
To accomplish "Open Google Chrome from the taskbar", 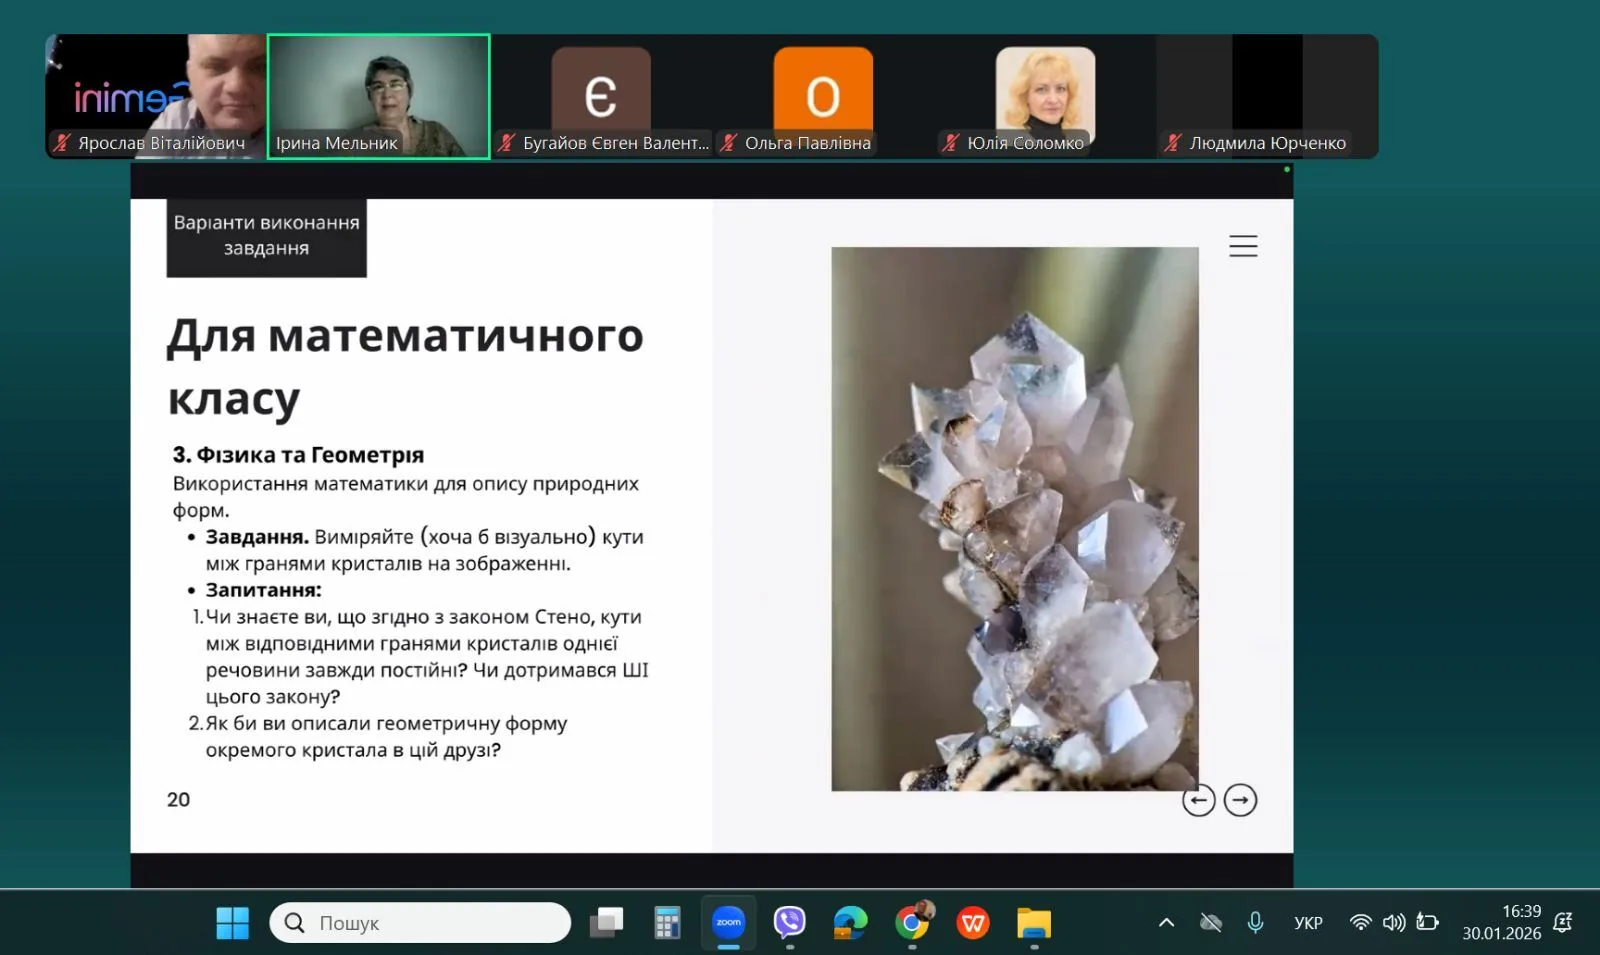I will point(913,923).
